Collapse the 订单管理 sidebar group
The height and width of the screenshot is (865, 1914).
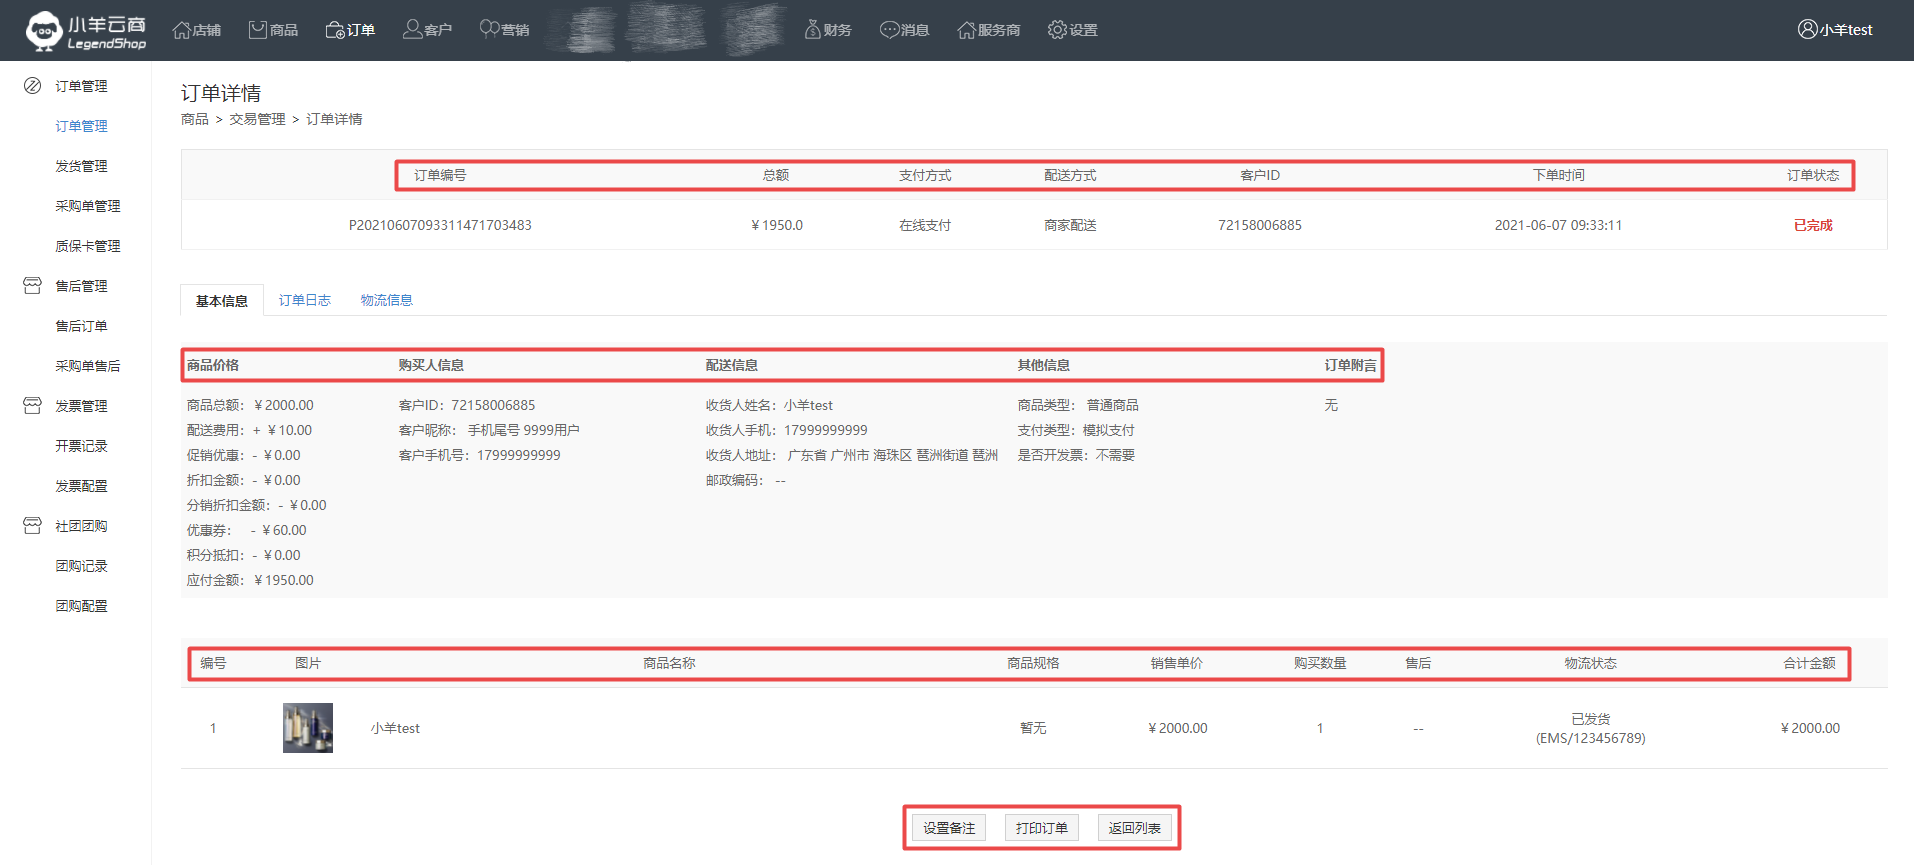(x=80, y=86)
